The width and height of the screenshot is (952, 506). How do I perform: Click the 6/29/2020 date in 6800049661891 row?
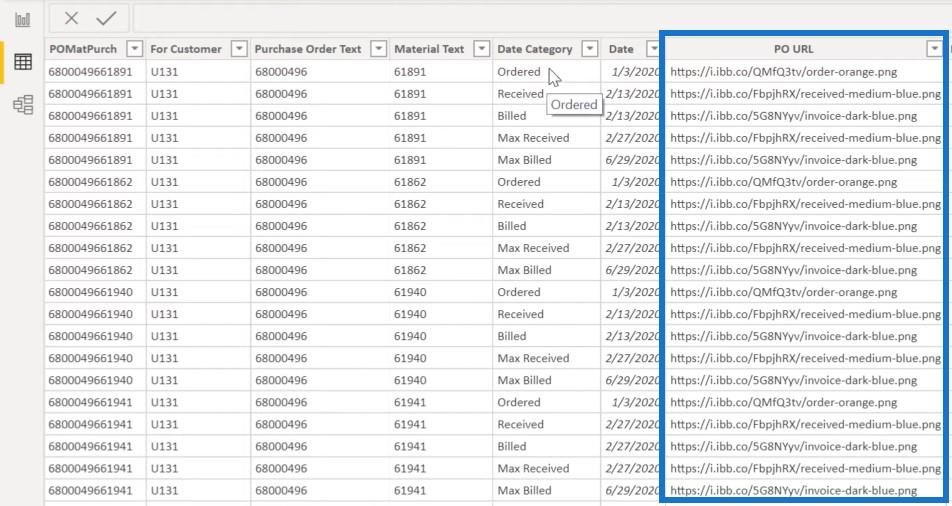point(633,160)
